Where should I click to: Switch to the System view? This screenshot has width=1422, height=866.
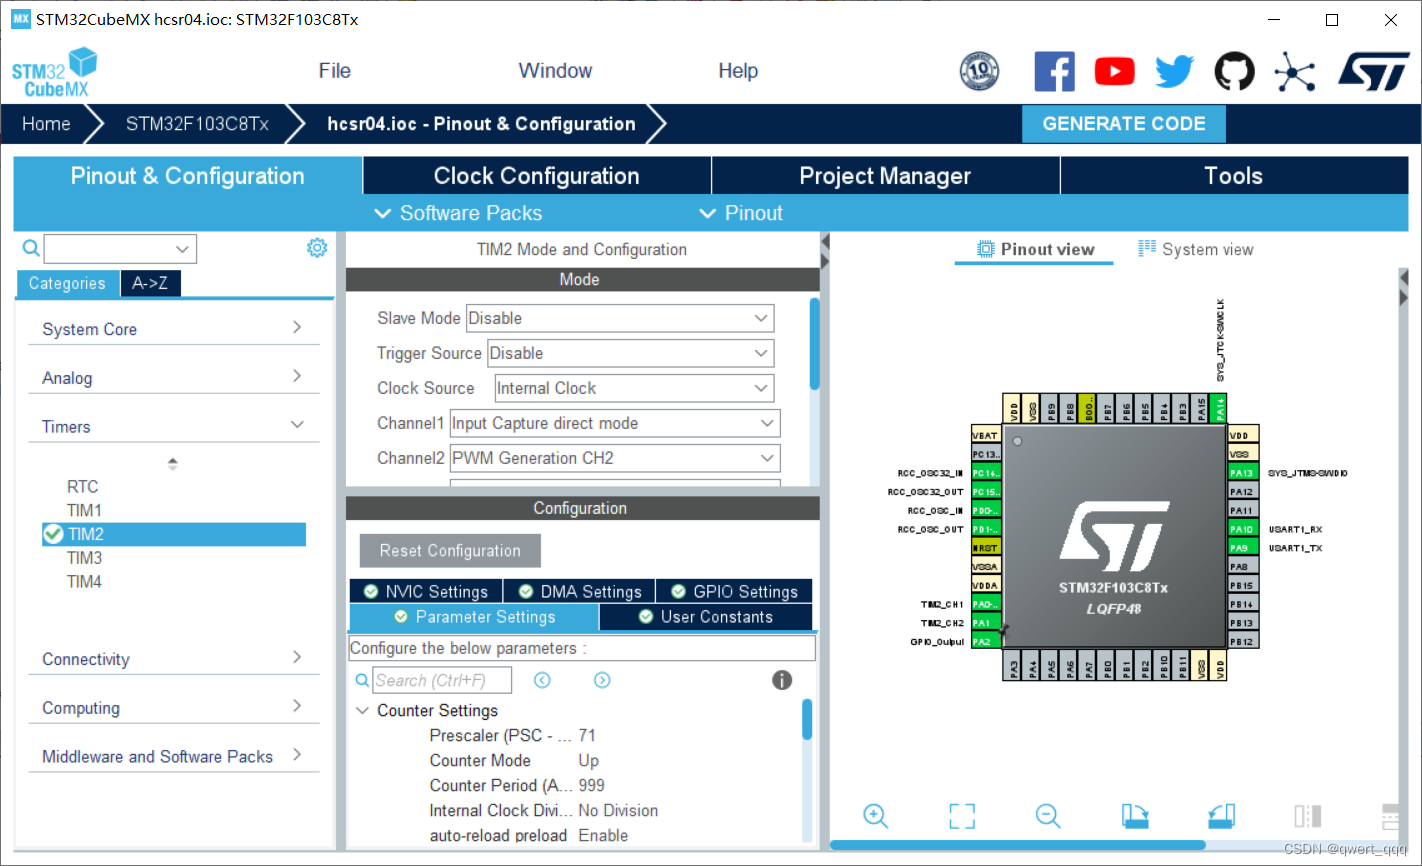(1195, 249)
